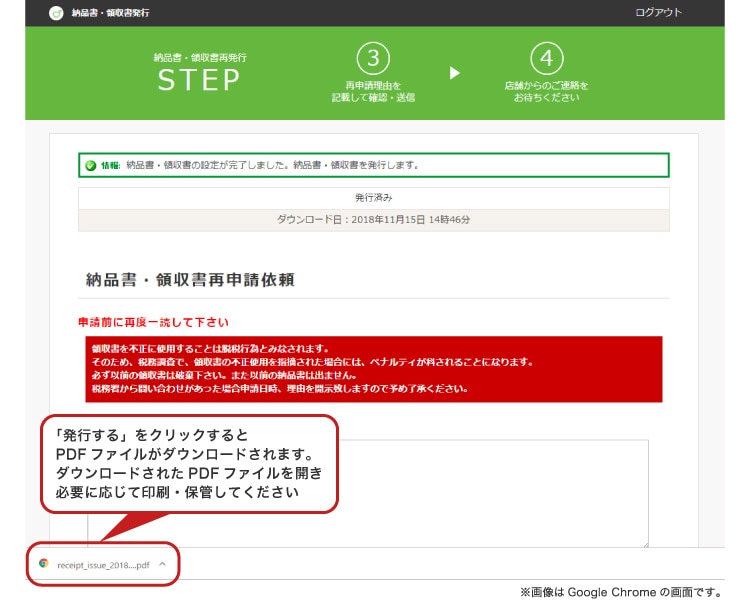750x605 pixels.
Task: Click the 納品書・領収書再申請依頼 heading
Action: click(x=190, y=280)
